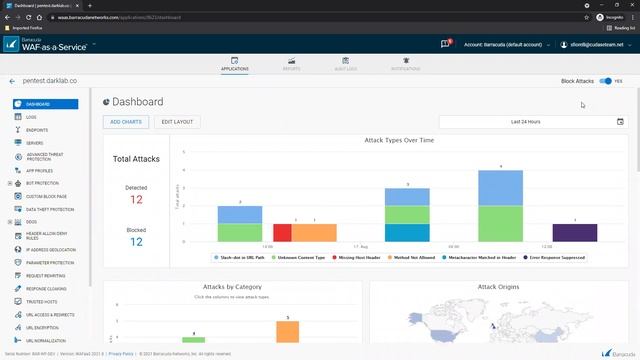Expand the Bot Protection tree node
The image size is (640, 360).
click(x=10, y=183)
